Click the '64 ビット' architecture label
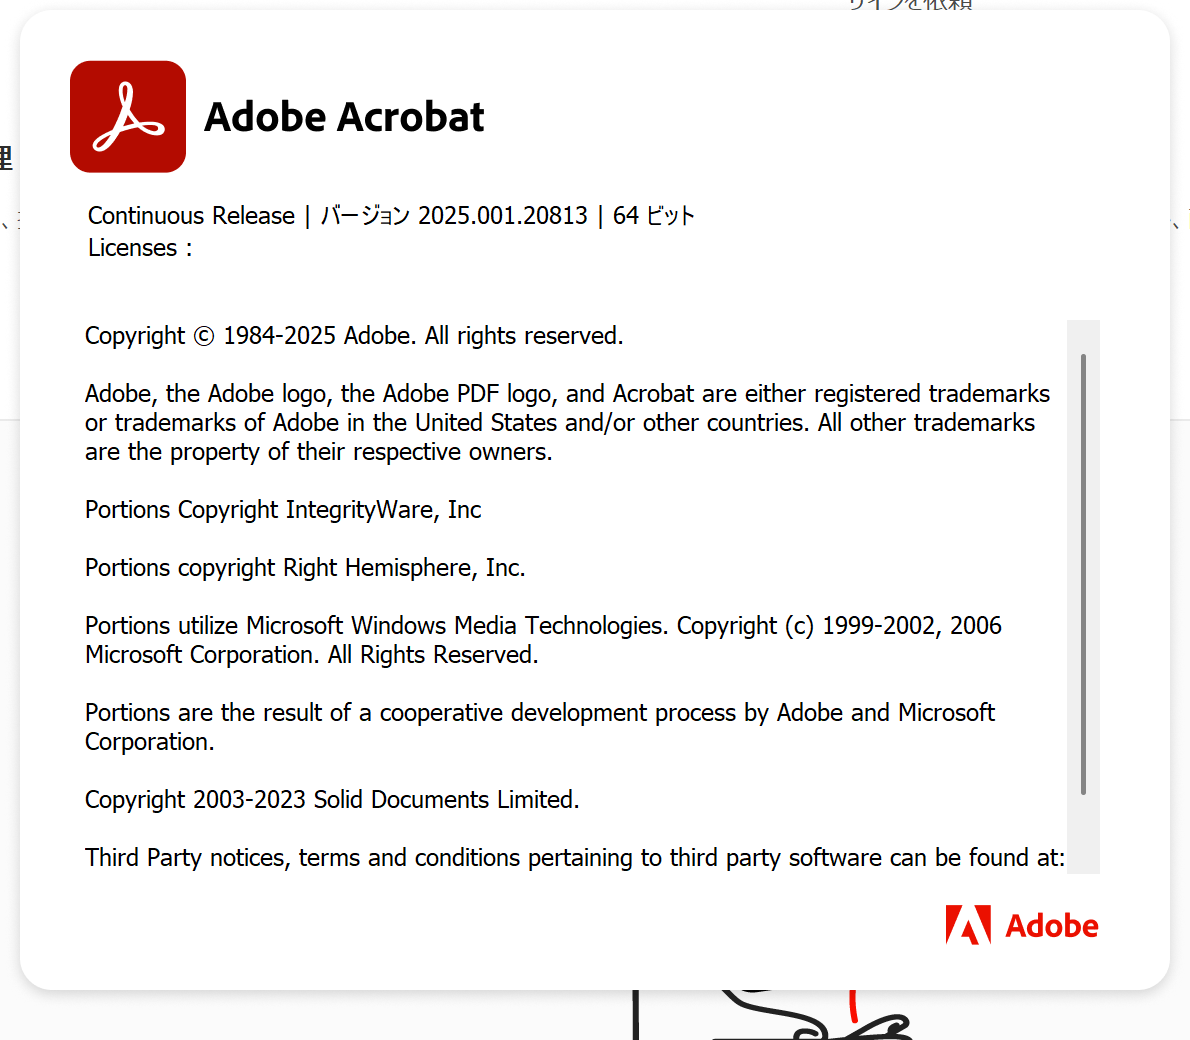Image resolution: width=1190 pixels, height=1040 pixels. (x=653, y=216)
